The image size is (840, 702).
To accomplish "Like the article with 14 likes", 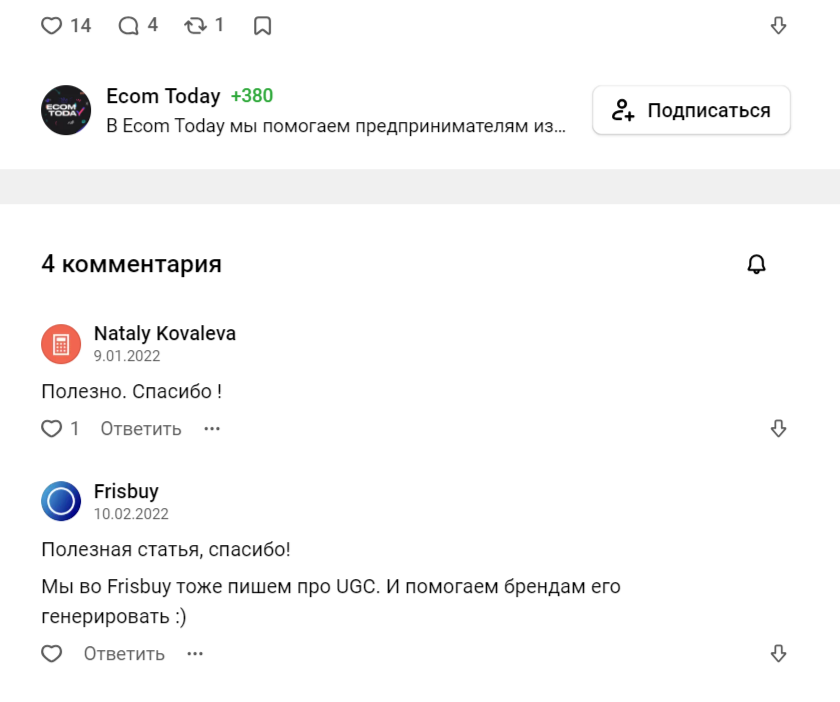I will click(52, 26).
